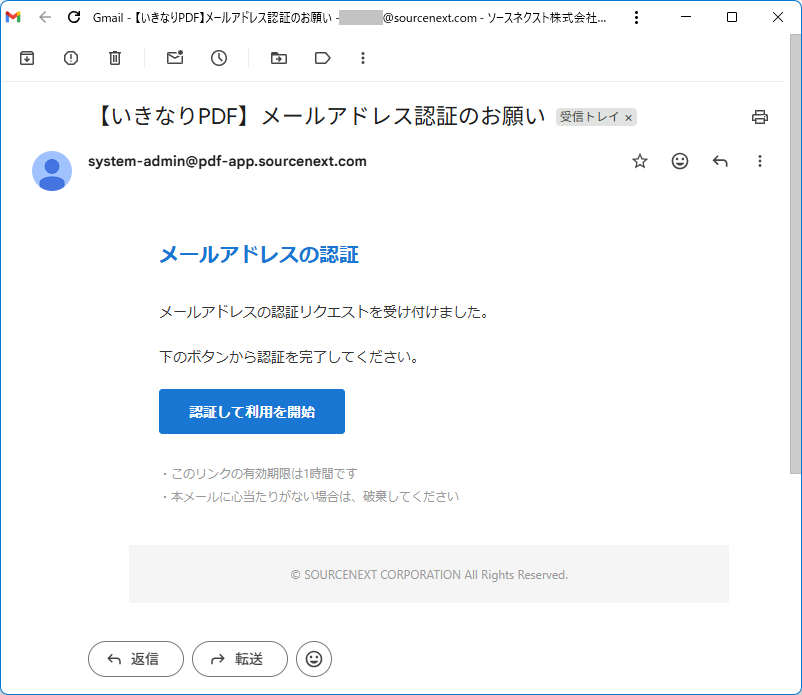Click the reply arrow in message header
This screenshot has width=802, height=695.
tap(720, 161)
